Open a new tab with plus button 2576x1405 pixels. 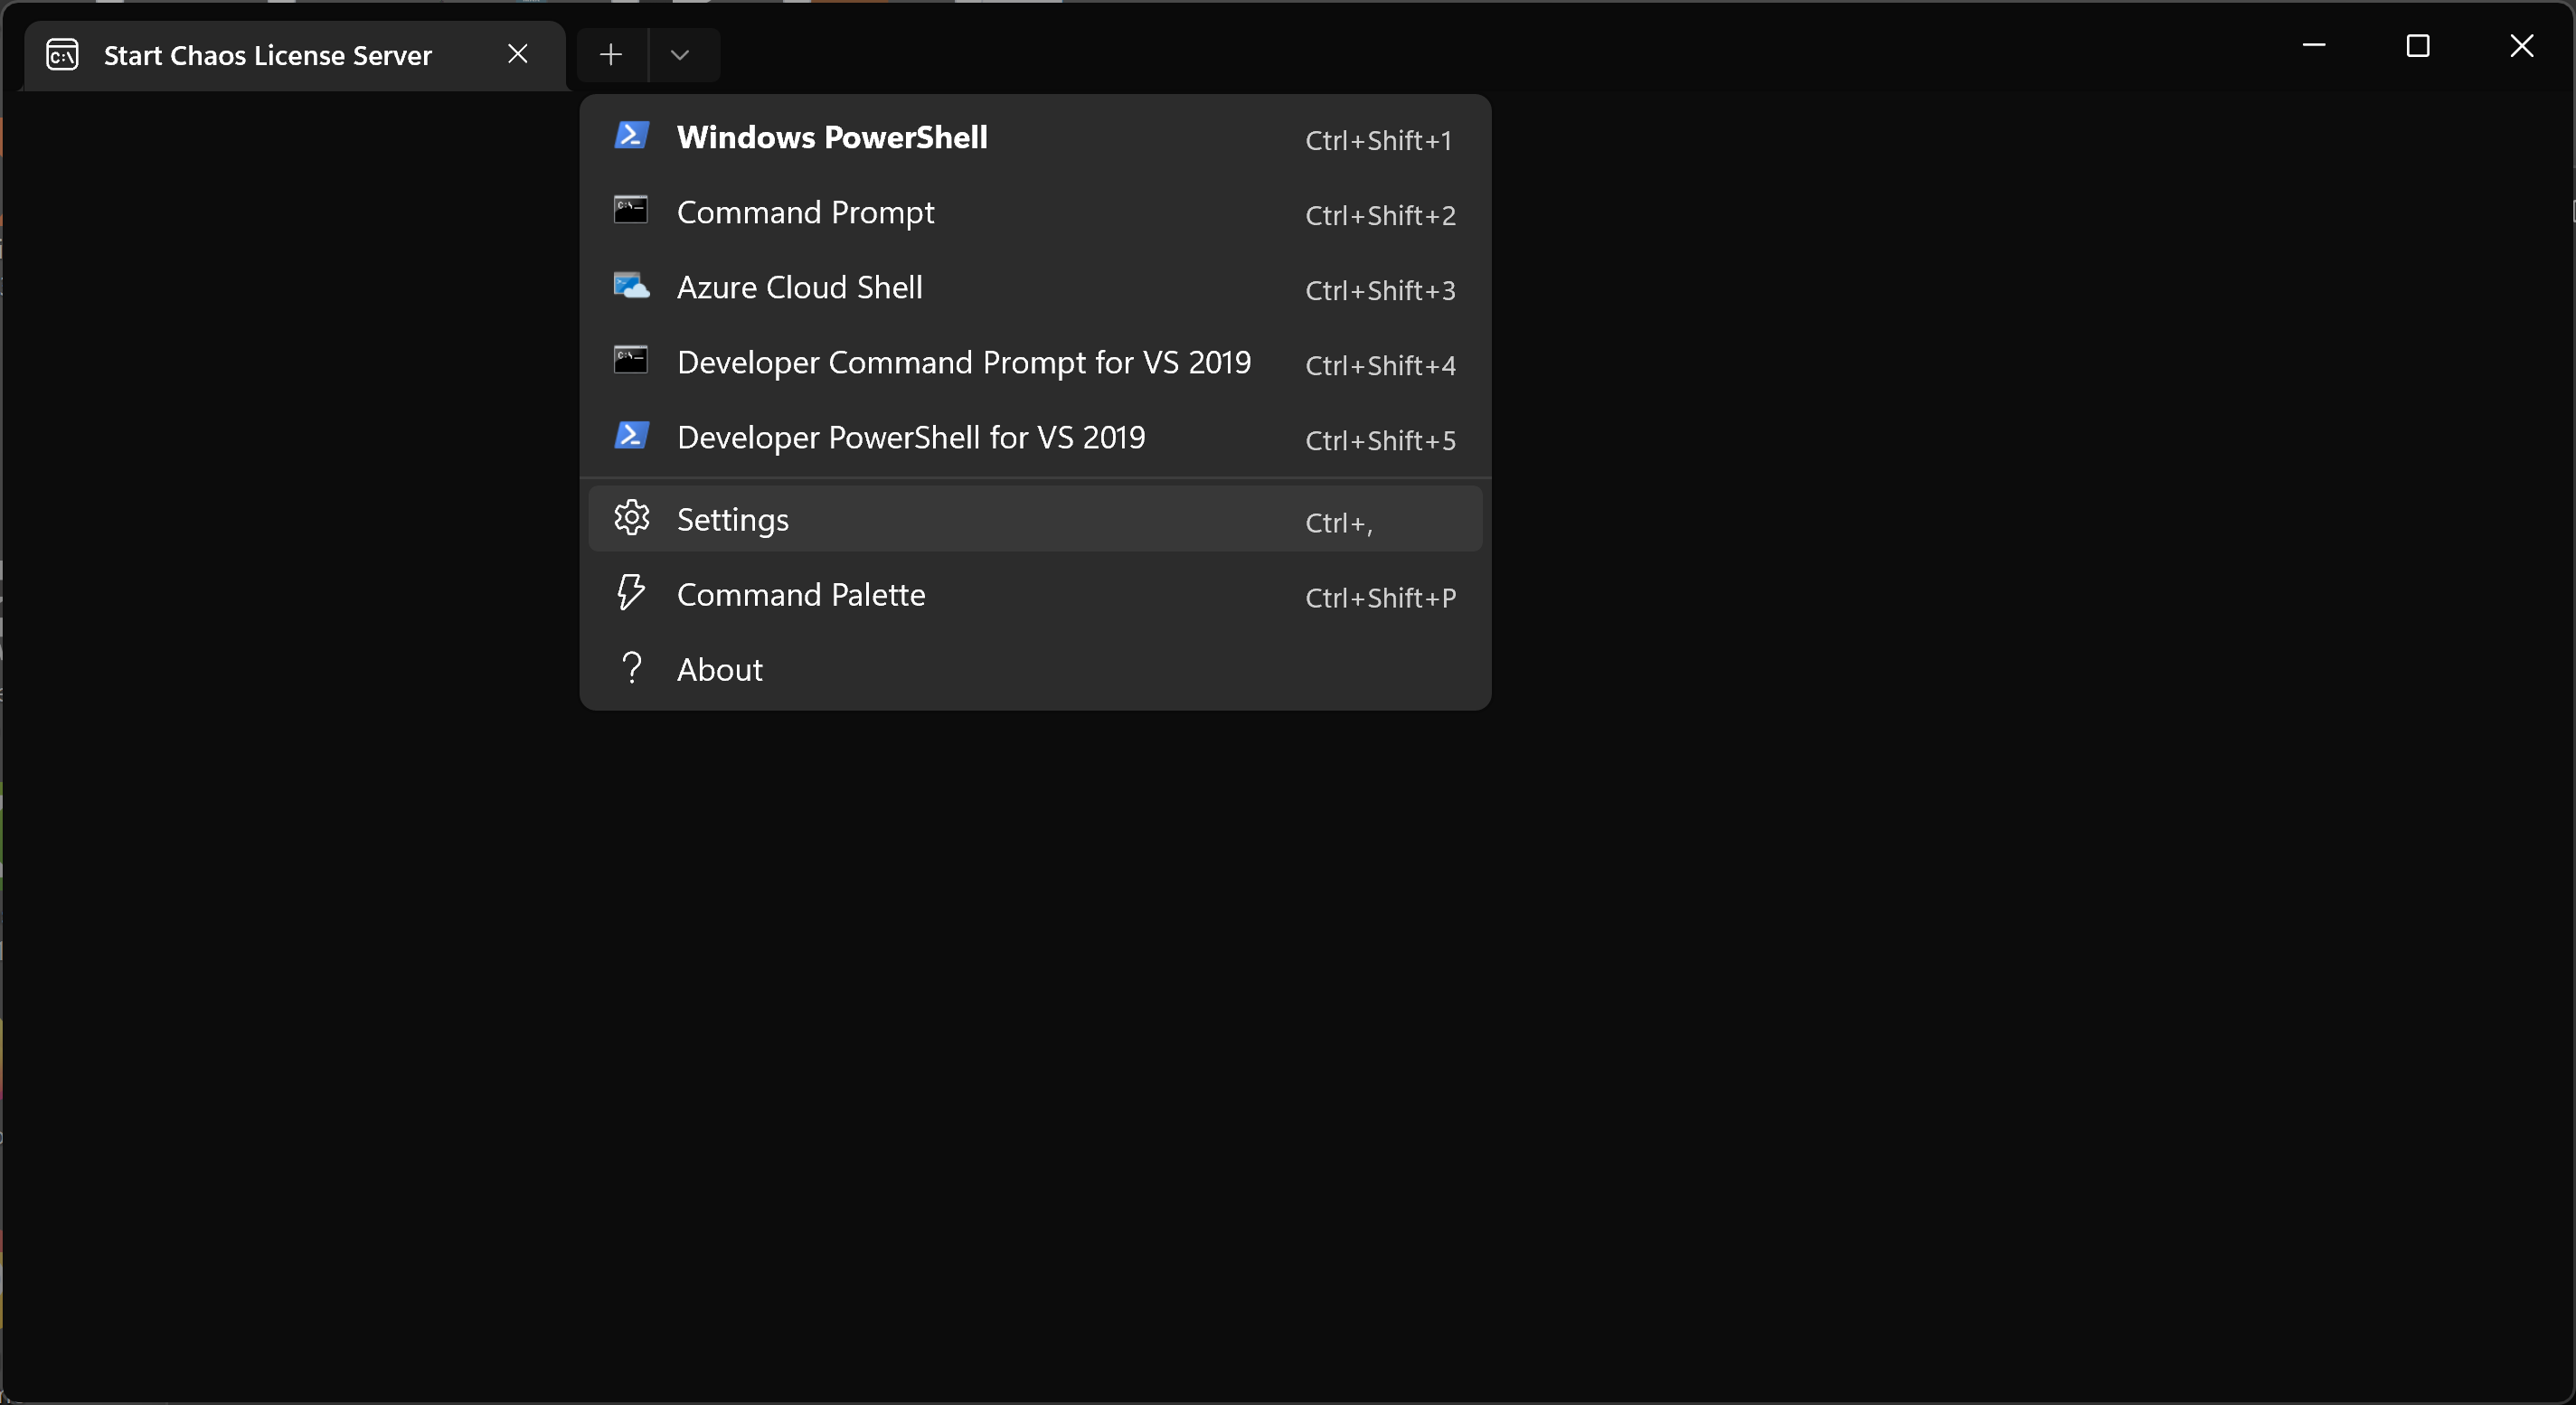point(611,55)
